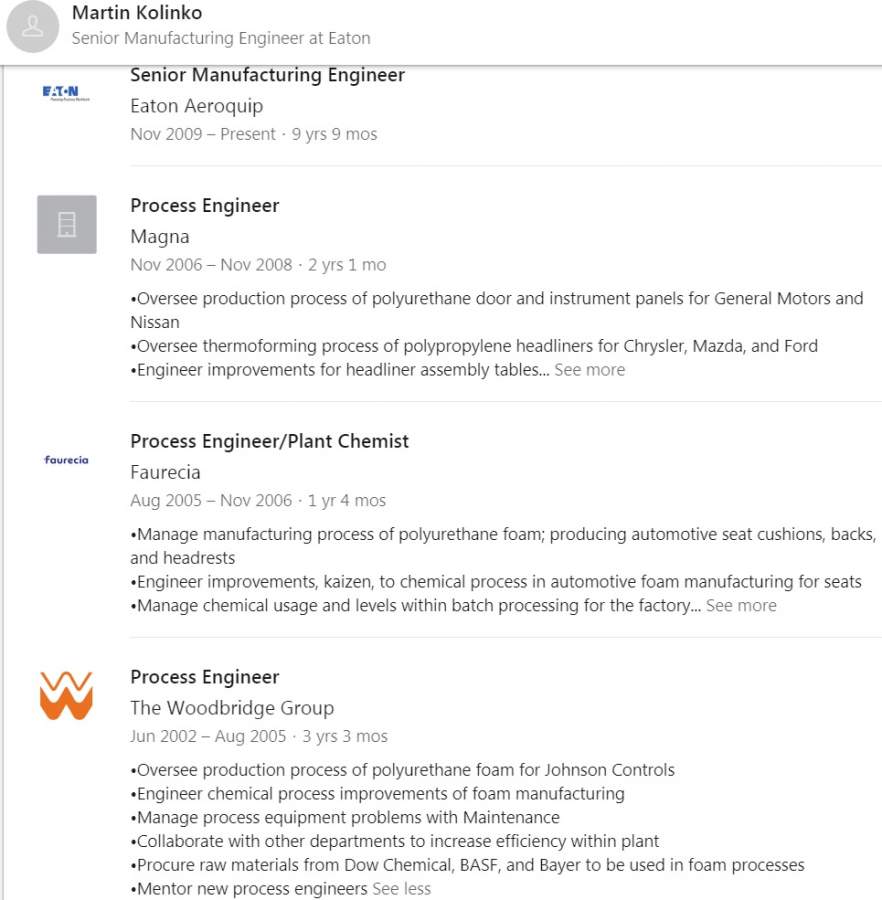Click the Eaton Aeroquip company name

pyautogui.click(x=196, y=106)
